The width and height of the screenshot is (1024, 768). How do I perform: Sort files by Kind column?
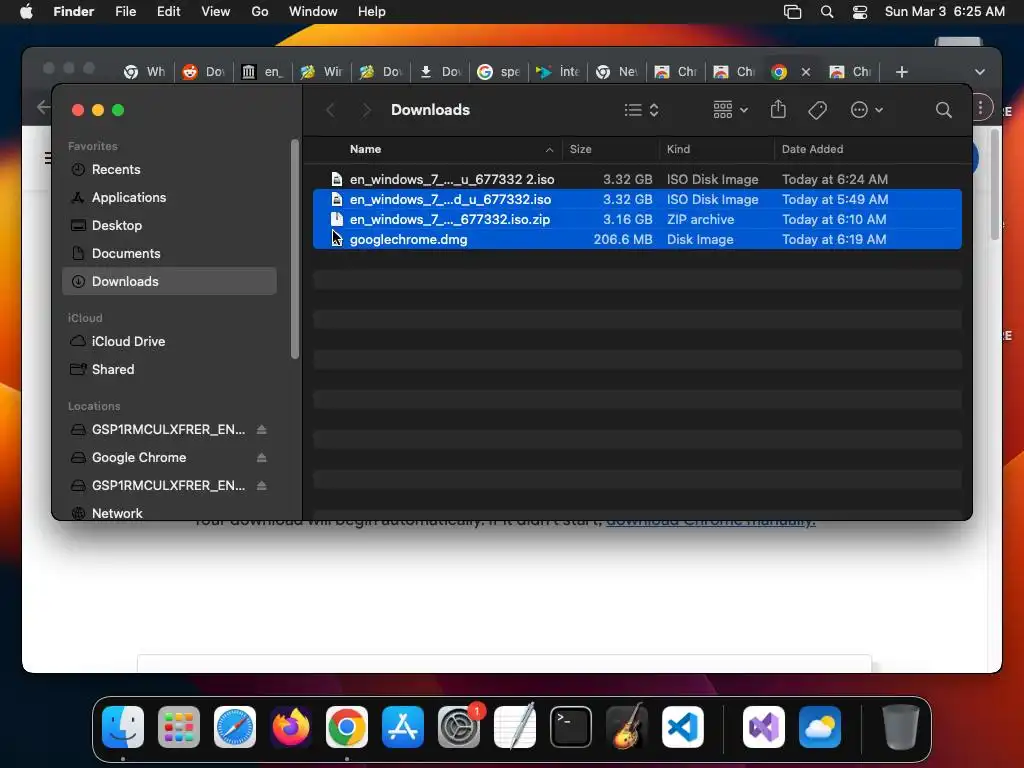tap(678, 149)
